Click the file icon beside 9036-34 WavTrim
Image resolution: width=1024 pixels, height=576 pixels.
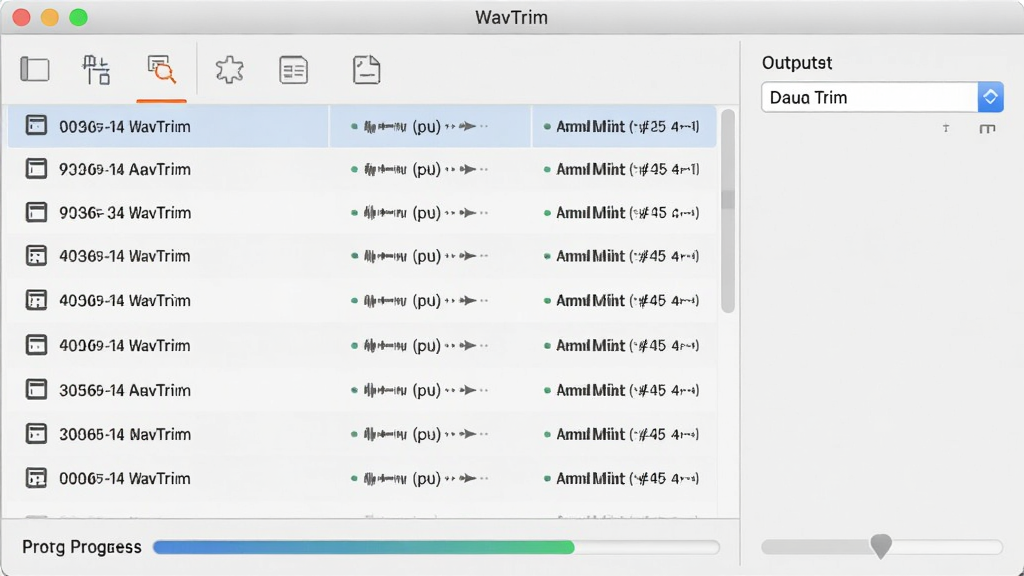click(36, 212)
